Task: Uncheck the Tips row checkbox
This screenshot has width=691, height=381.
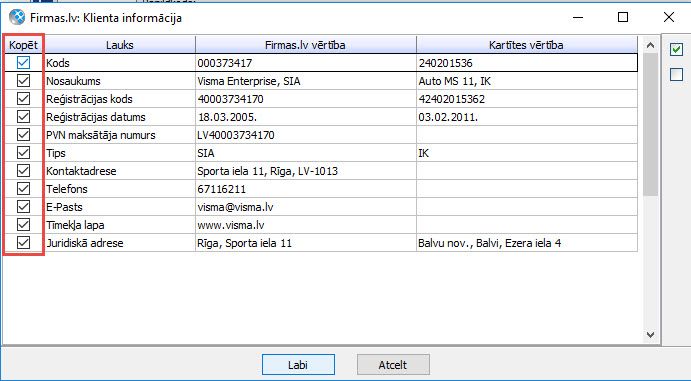Action: tap(23, 153)
